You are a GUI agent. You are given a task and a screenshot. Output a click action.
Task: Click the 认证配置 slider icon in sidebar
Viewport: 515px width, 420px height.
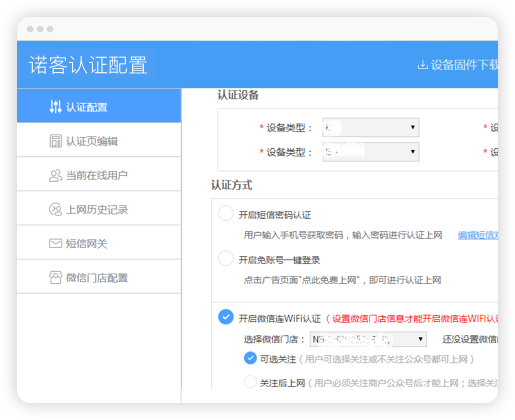coord(55,107)
